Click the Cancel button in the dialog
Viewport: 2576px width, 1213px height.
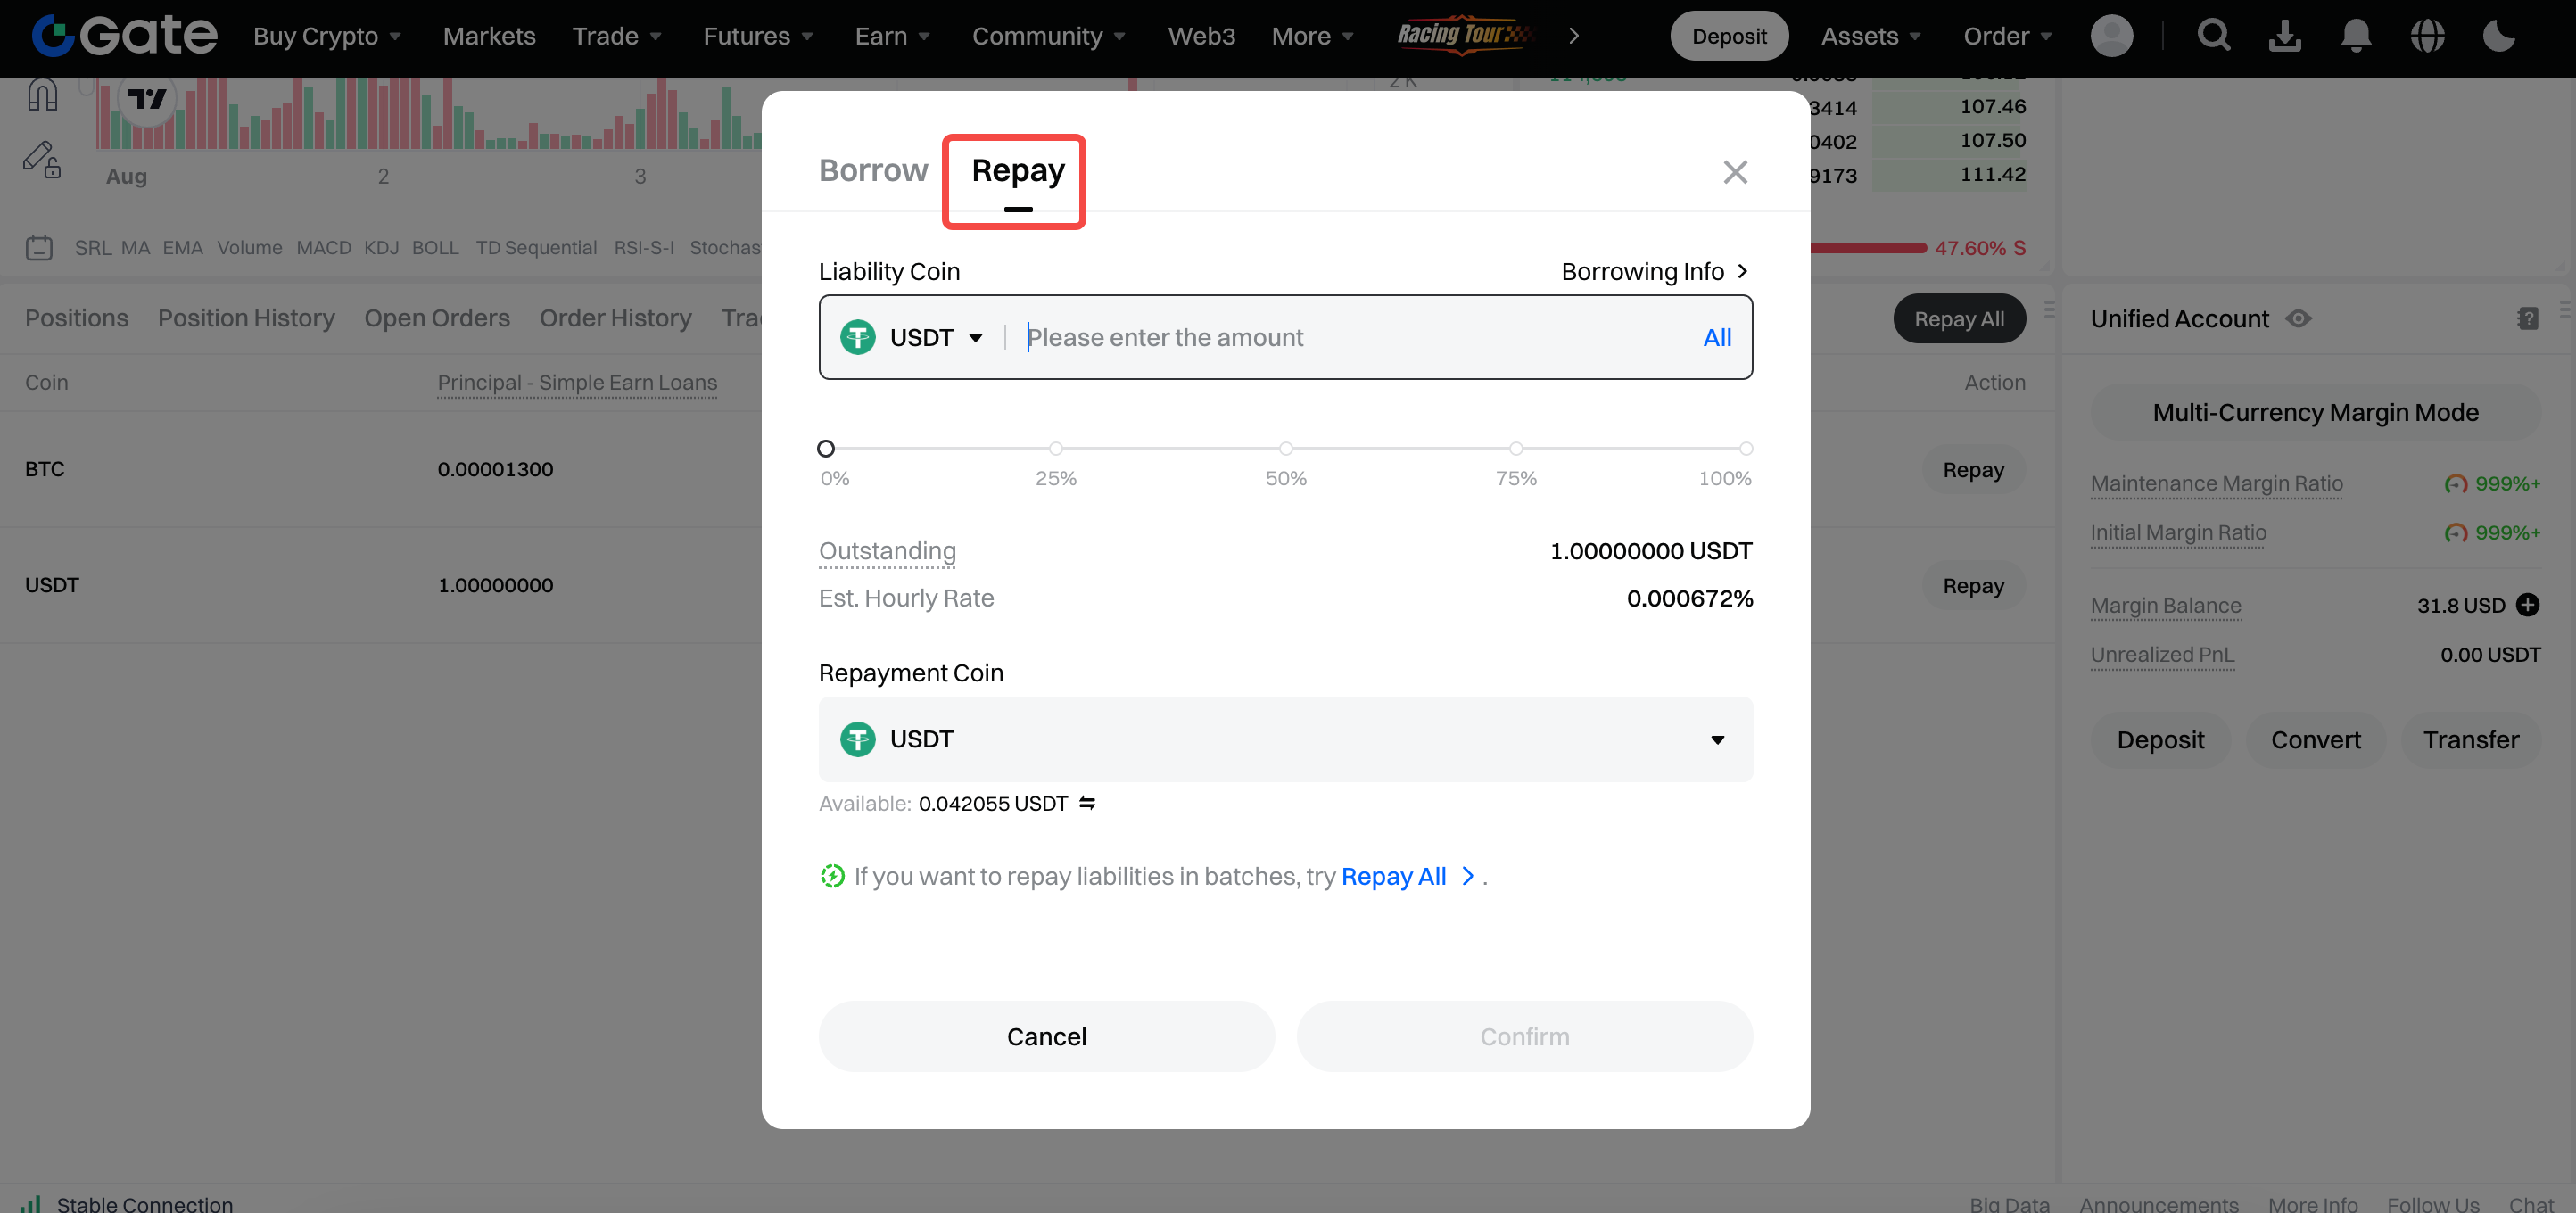pyautogui.click(x=1046, y=1036)
